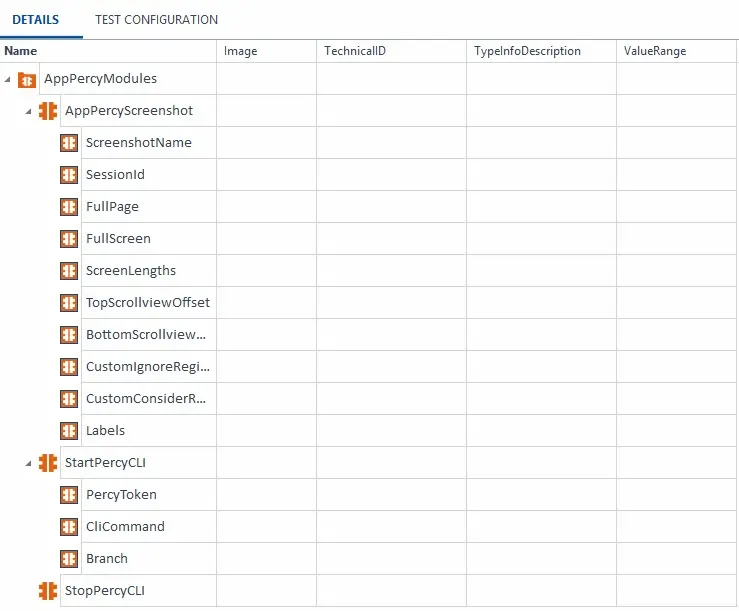Click the FullScreen attribute icon
Screen dimensions: 739x611
69,239
